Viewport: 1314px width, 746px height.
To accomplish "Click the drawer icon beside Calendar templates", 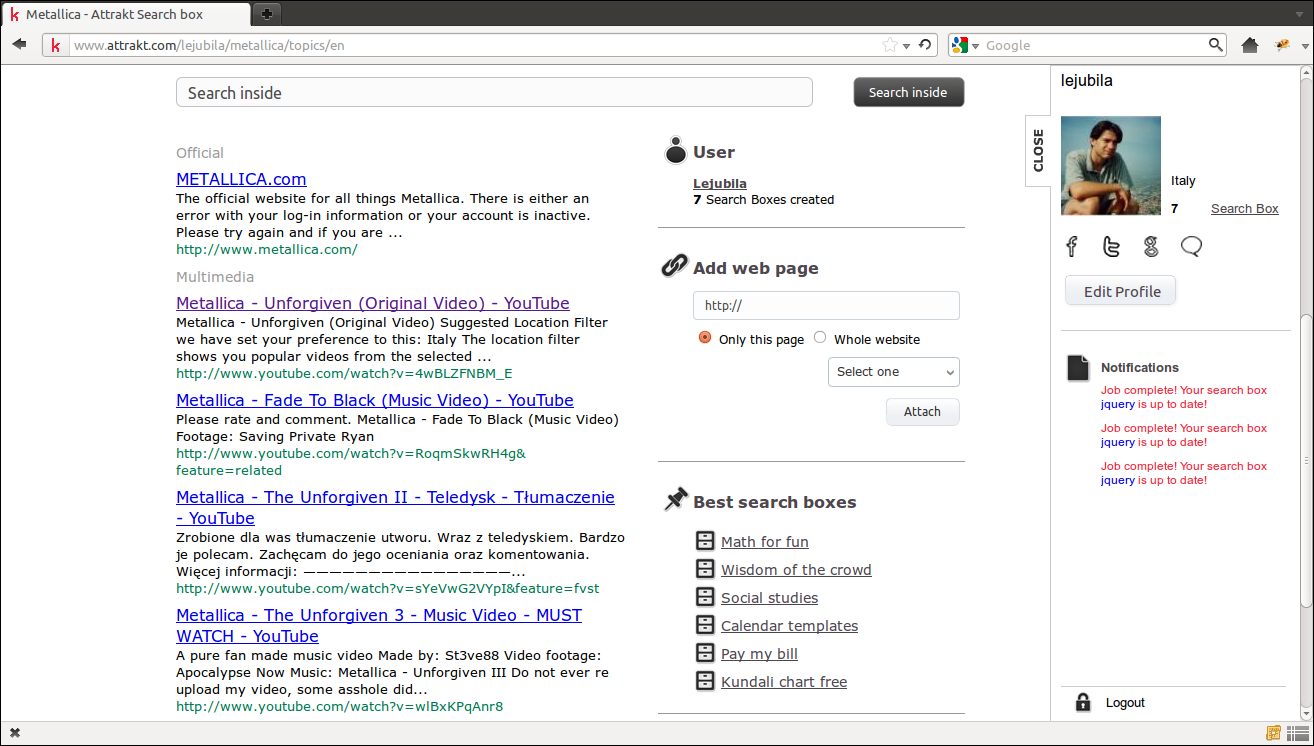I will [705, 625].
